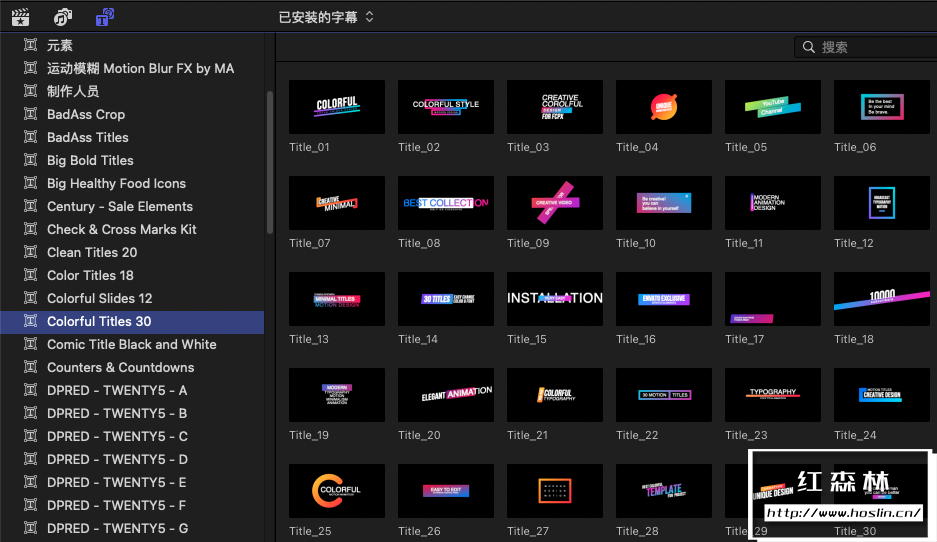Select DPRED - TWENTY5 - B category
Viewport: 937px width, 542px height.
point(132,414)
